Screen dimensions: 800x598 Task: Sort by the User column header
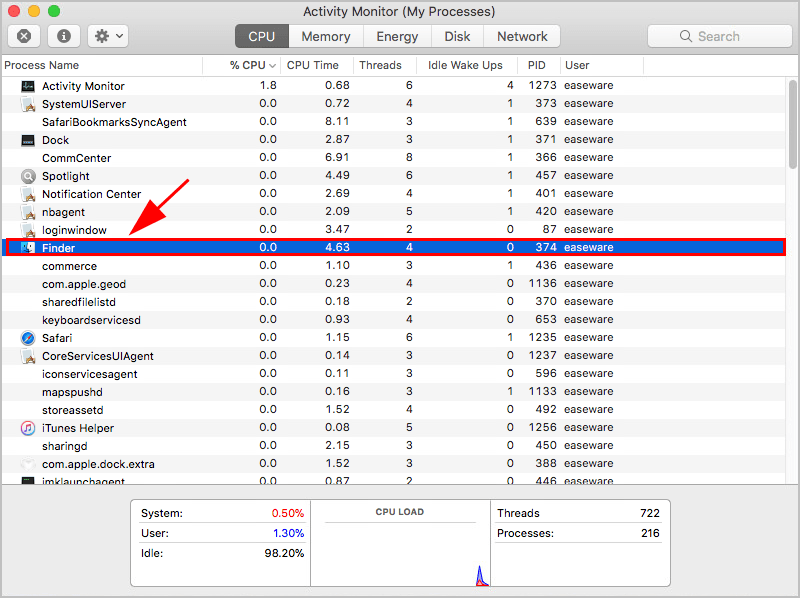[x=602, y=65]
